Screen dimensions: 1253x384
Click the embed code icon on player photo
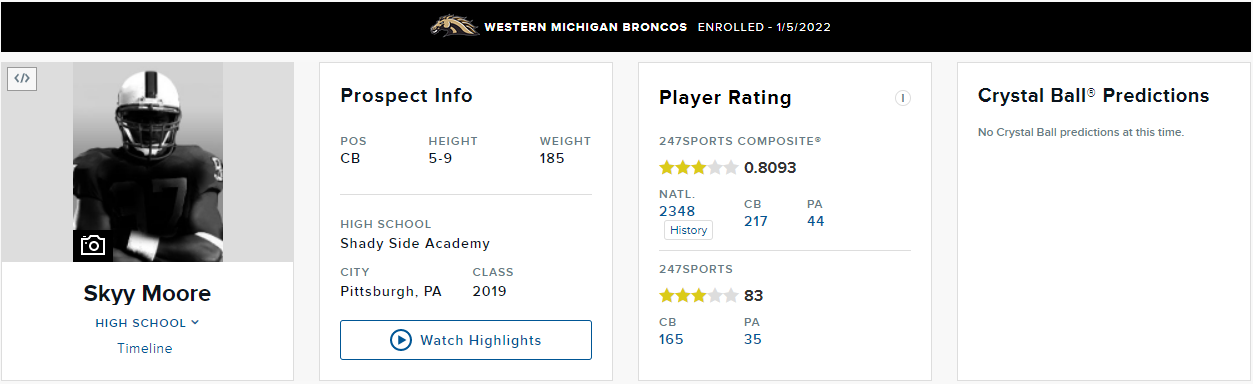coord(22,78)
